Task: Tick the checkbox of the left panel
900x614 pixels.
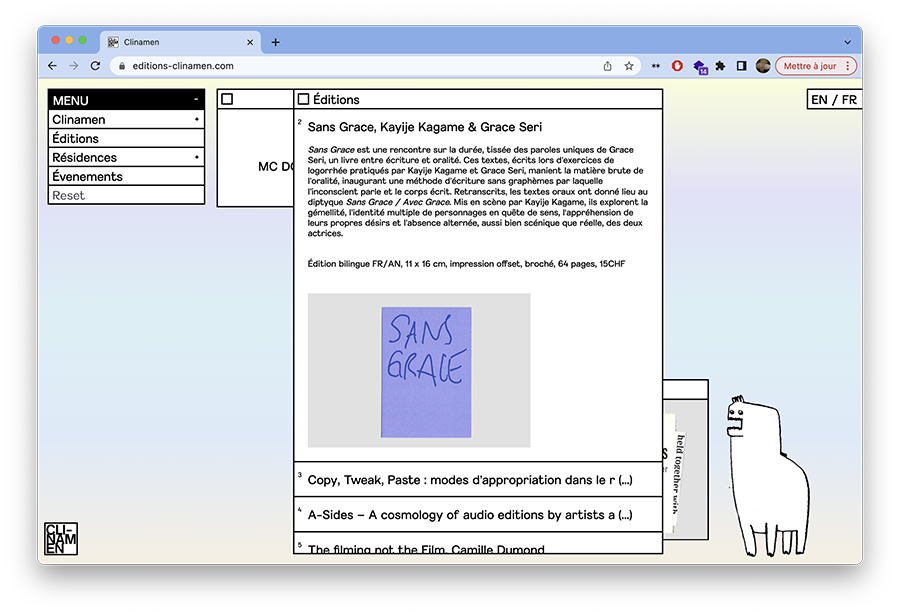Action: pyautogui.click(x=227, y=99)
